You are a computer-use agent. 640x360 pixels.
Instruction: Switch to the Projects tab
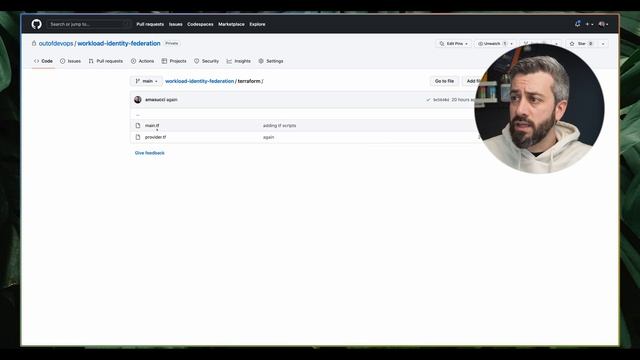pyautogui.click(x=174, y=61)
